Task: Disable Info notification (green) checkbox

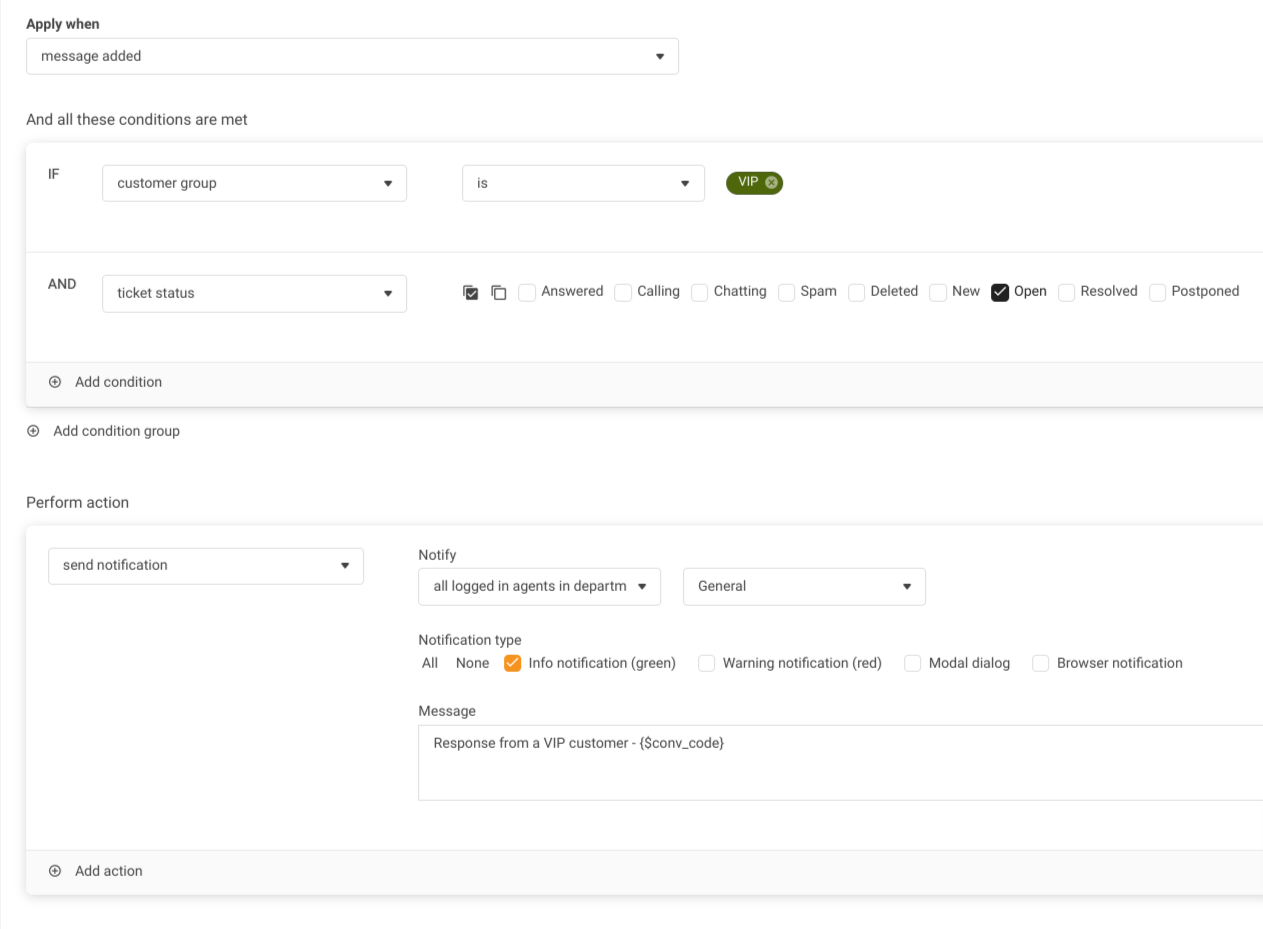Action: point(513,663)
